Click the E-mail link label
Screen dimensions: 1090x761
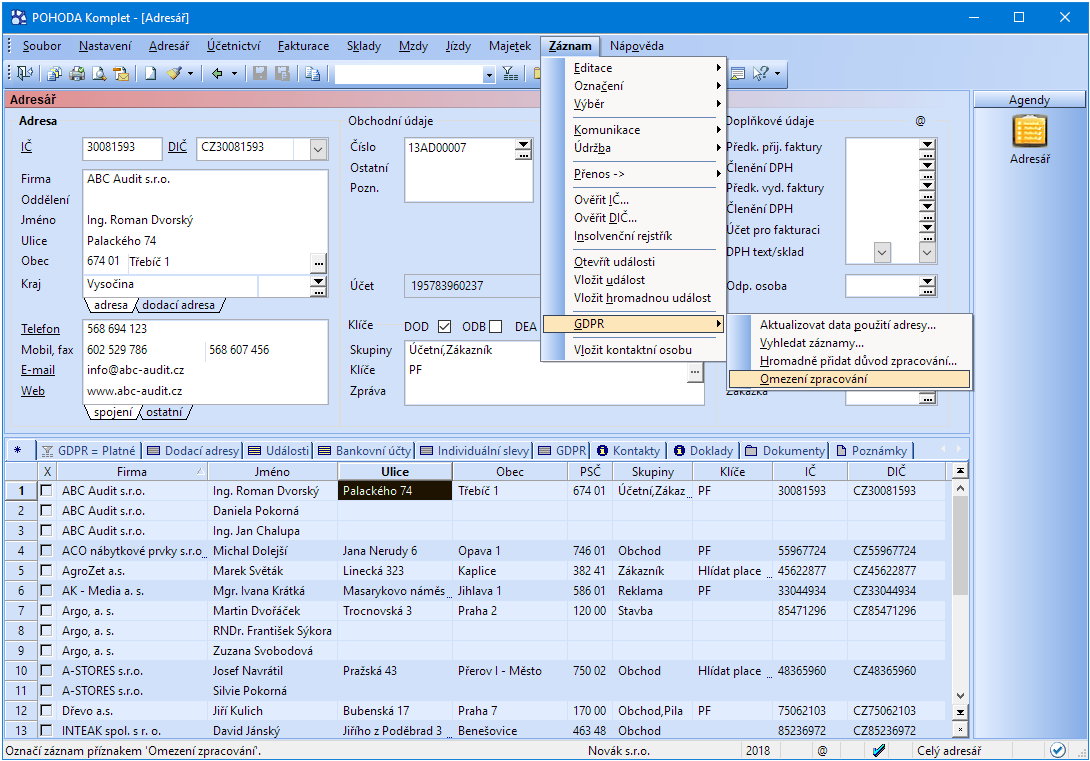(x=38, y=370)
